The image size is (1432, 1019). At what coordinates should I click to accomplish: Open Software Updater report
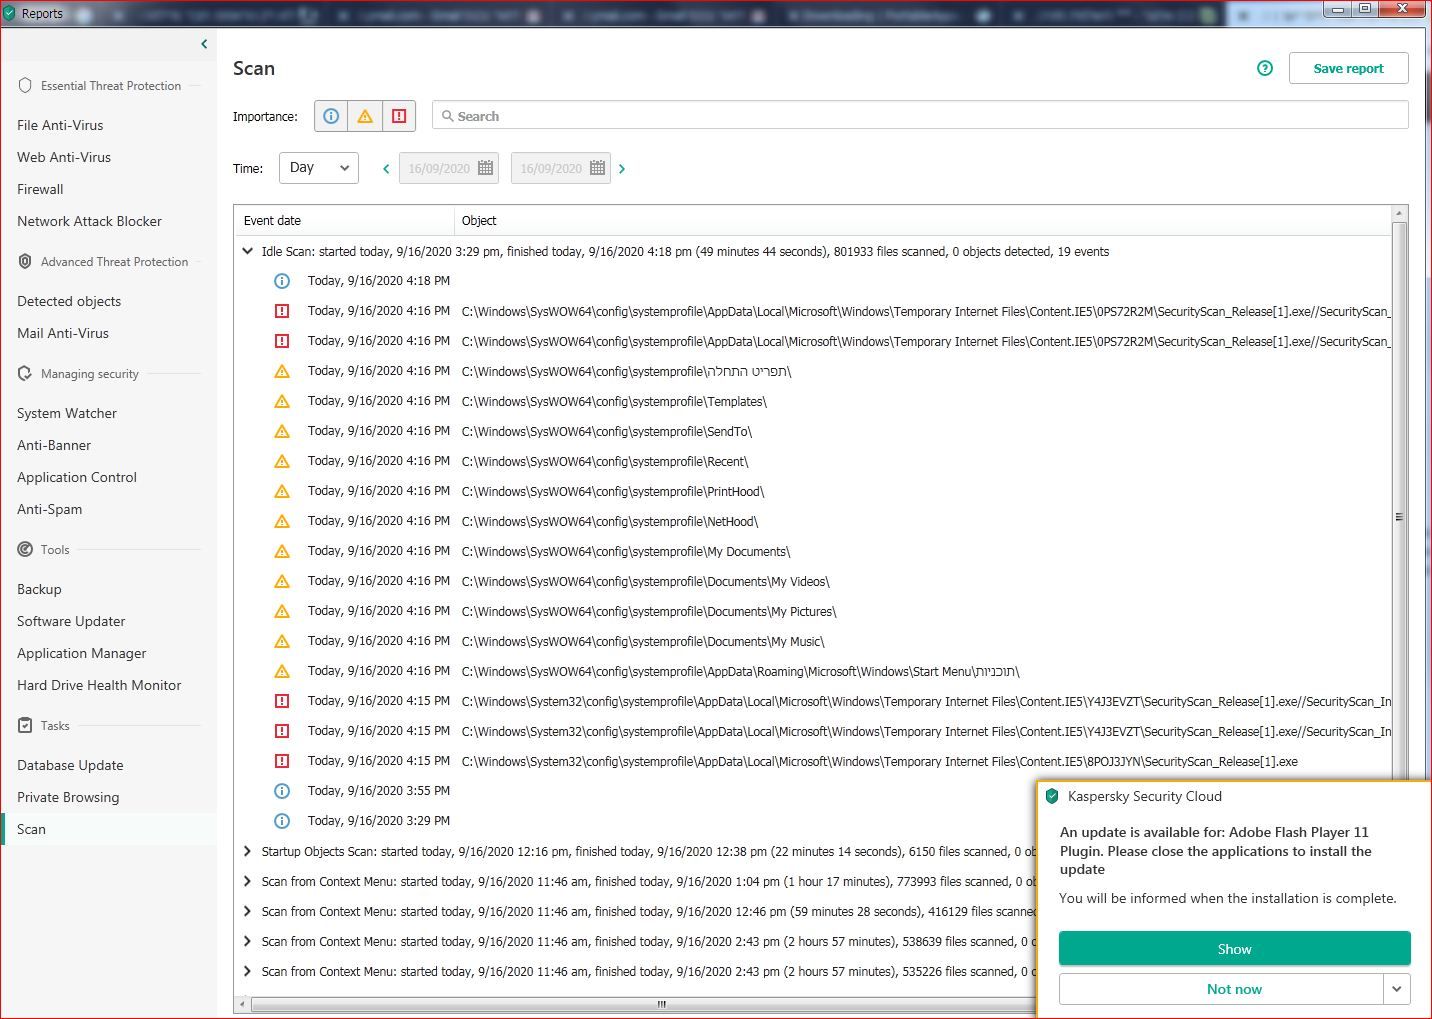71,621
